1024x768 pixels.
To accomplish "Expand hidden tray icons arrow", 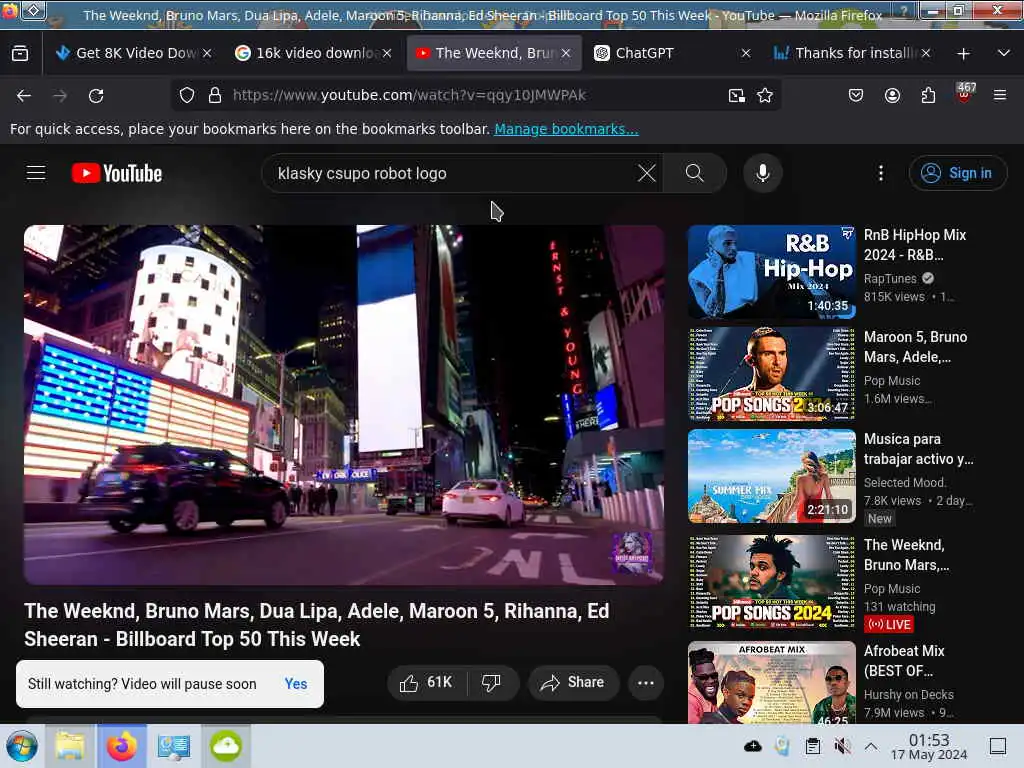I will click(x=871, y=746).
